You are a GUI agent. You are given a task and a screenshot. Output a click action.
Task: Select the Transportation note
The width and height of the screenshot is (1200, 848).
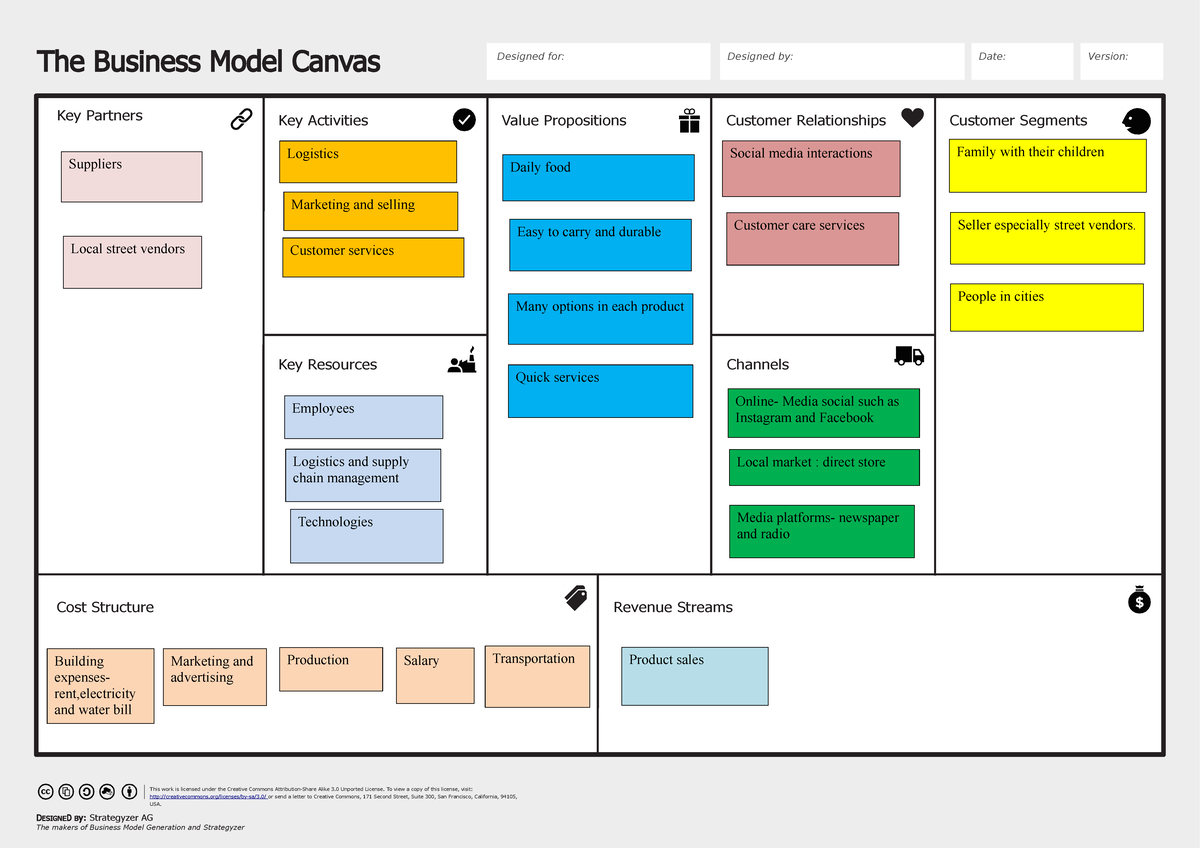point(537,676)
